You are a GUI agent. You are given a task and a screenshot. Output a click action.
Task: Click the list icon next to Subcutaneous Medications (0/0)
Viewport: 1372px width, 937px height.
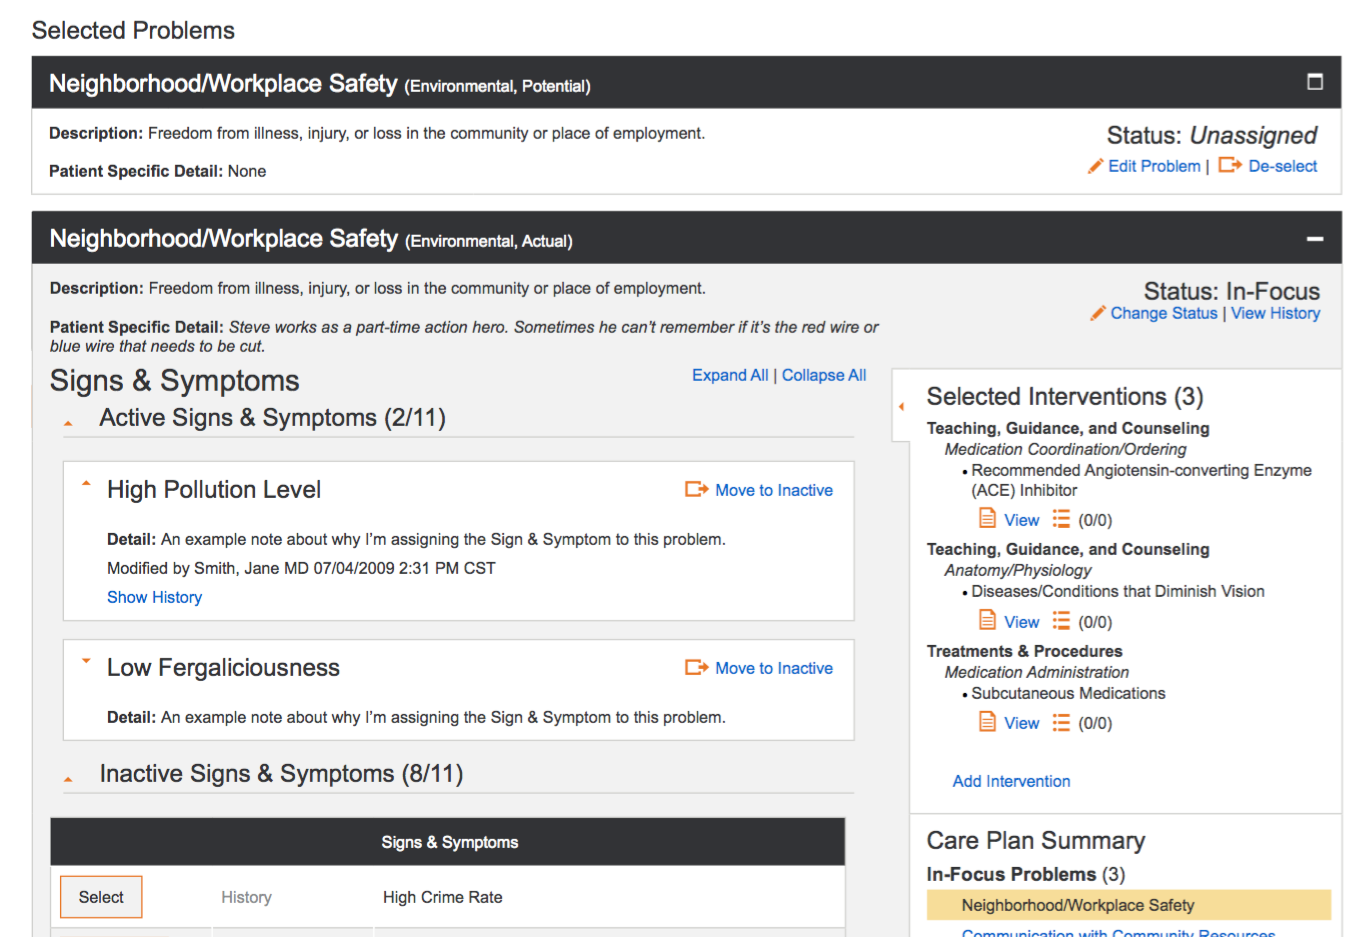1060,722
